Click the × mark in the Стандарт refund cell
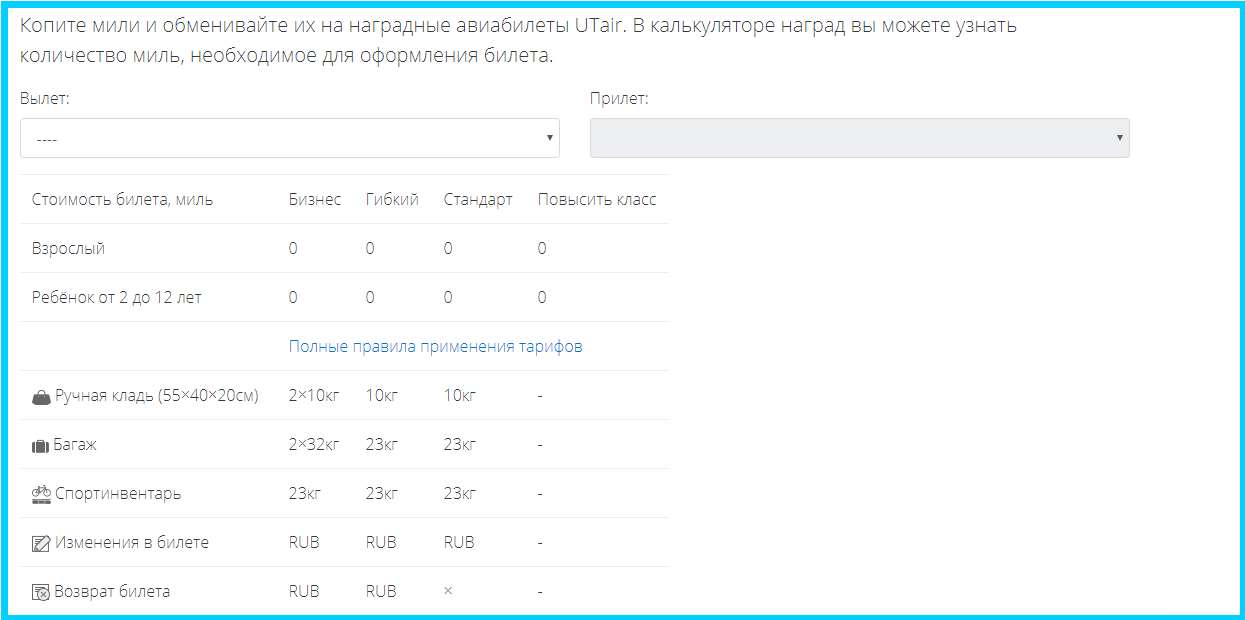The height and width of the screenshot is (620, 1245). (x=448, y=591)
